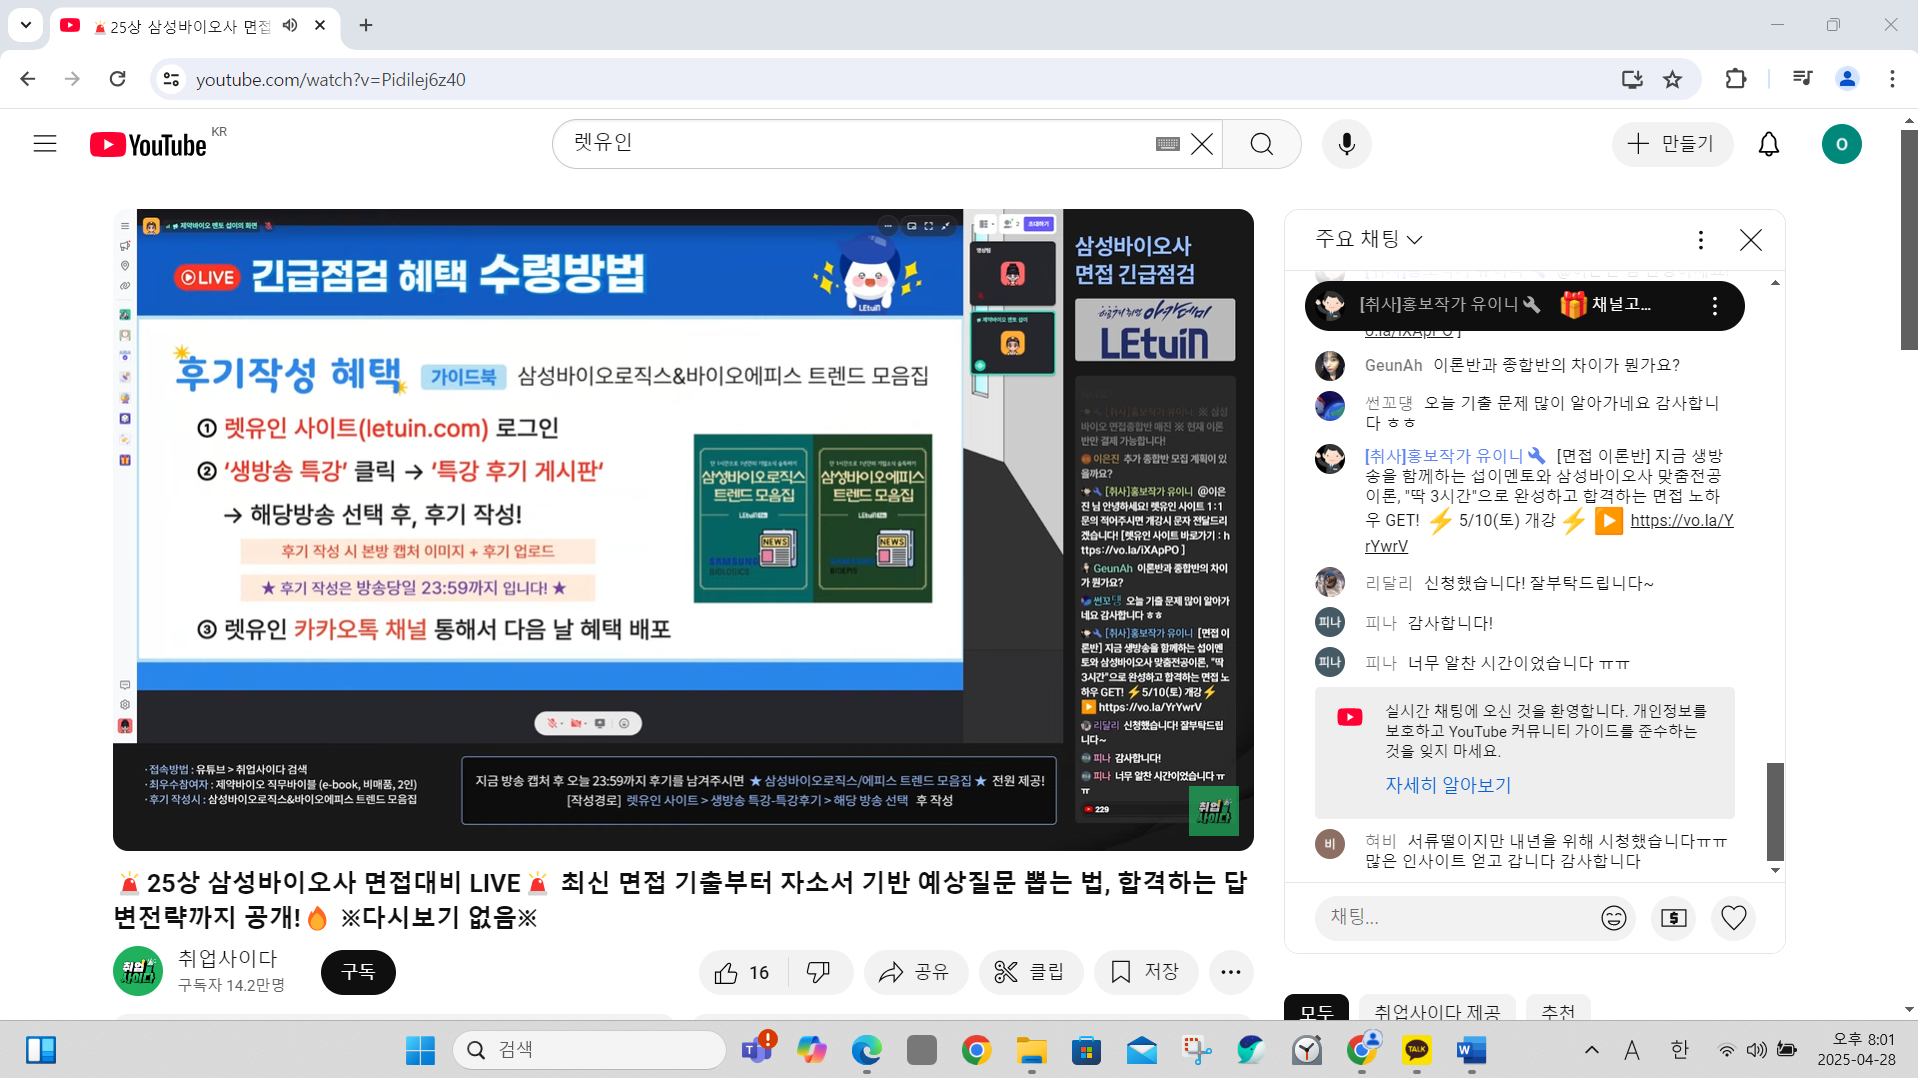This screenshot has height=1078, width=1918.
Task: Open Super Chat dollar icon
Action: (1673, 918)
